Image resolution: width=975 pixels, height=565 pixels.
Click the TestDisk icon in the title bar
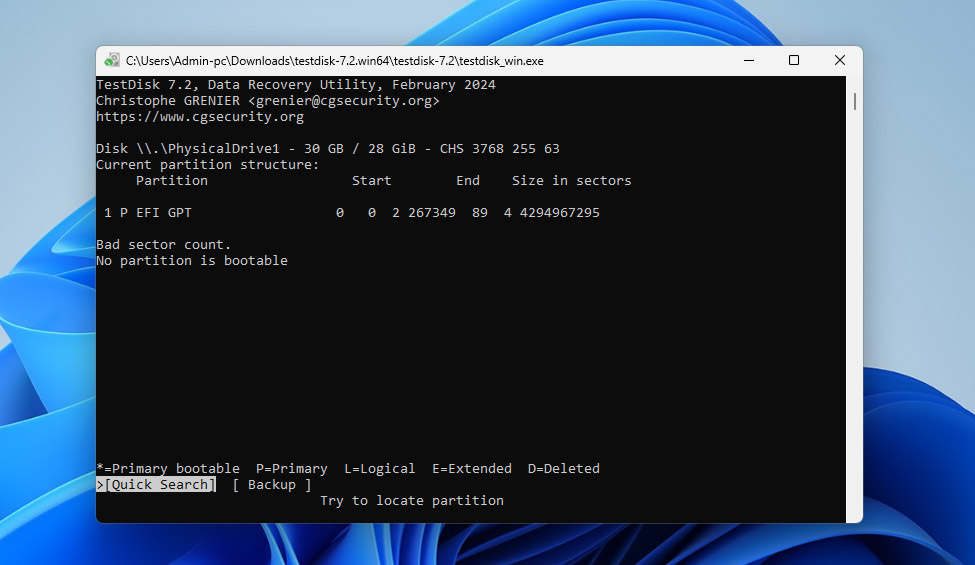coord(112,61)
